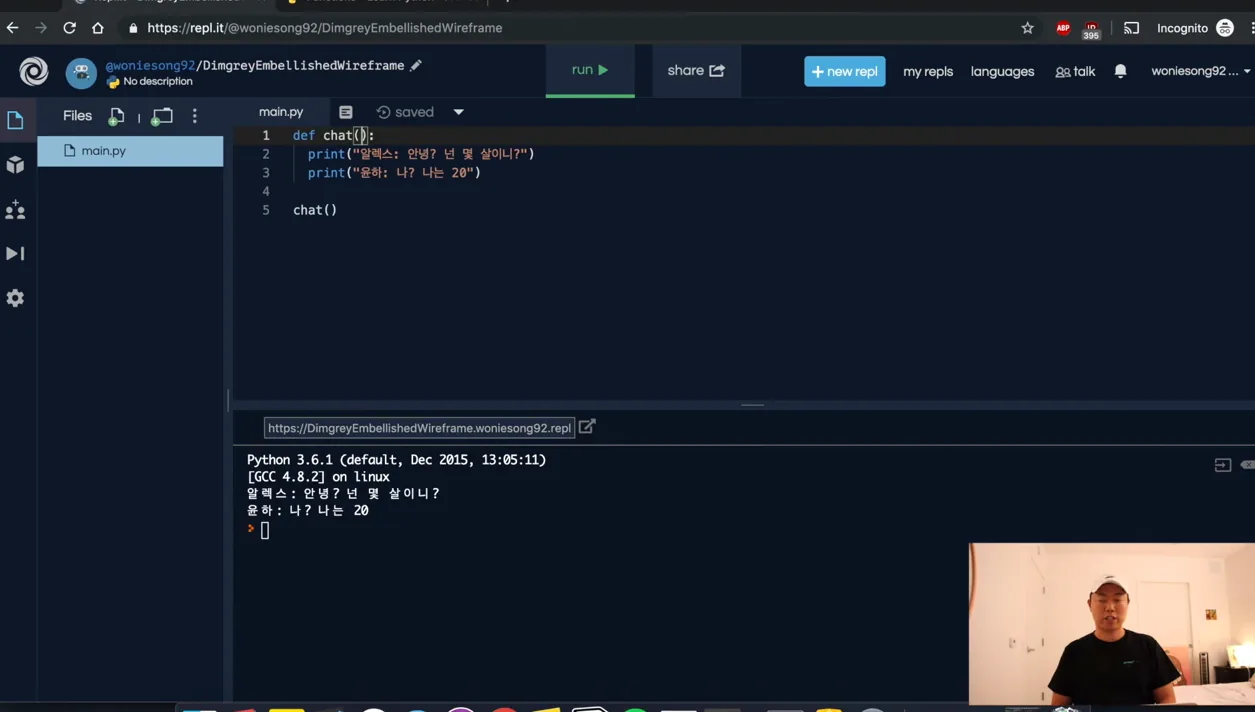Open the Files panel sidebar icon
Screen dimensions: 1255x712
[15, 120]
